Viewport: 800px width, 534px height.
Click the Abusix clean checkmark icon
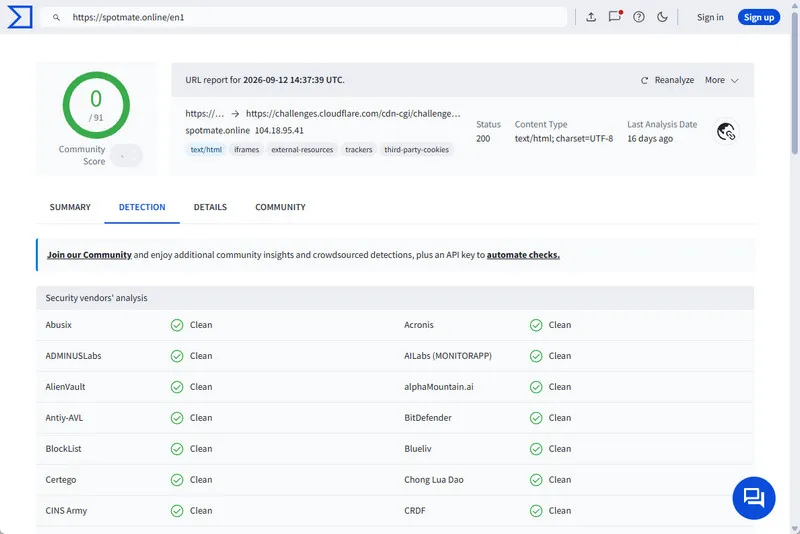click(x=177, y=325)
